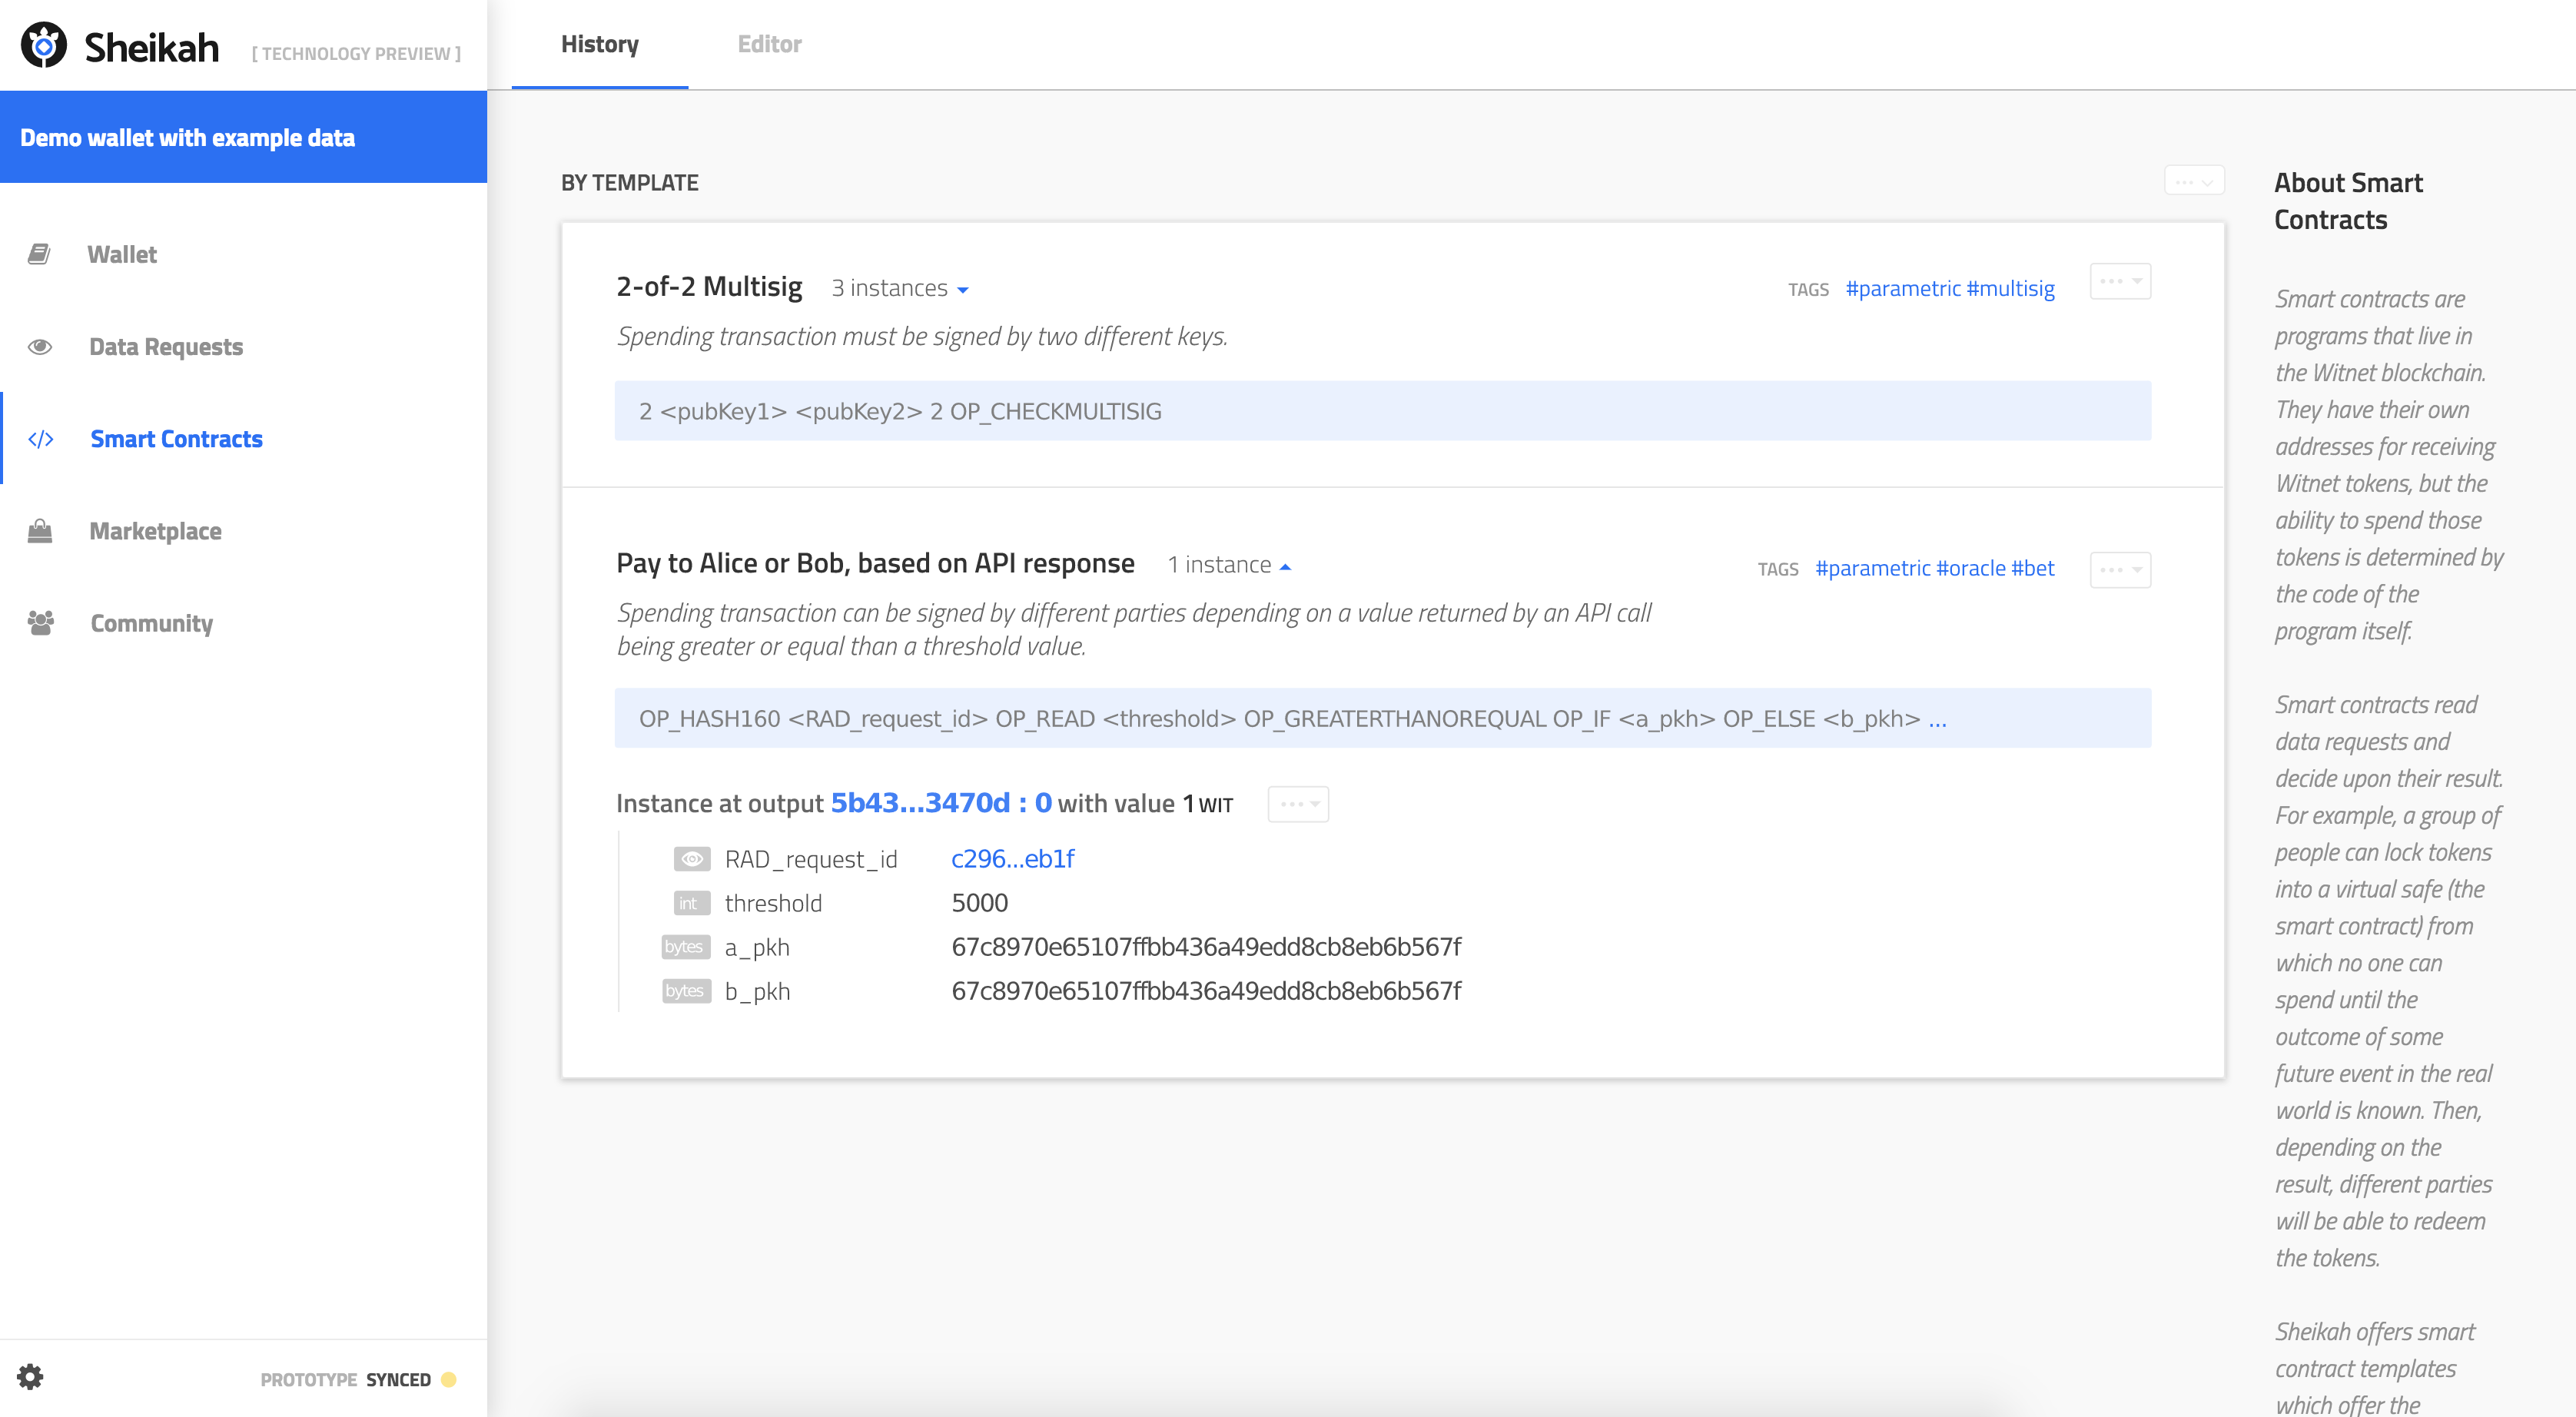Click the b_pkh parameter label
The height and width of the screenshot is (1417, 2576).
coord(757,991)
